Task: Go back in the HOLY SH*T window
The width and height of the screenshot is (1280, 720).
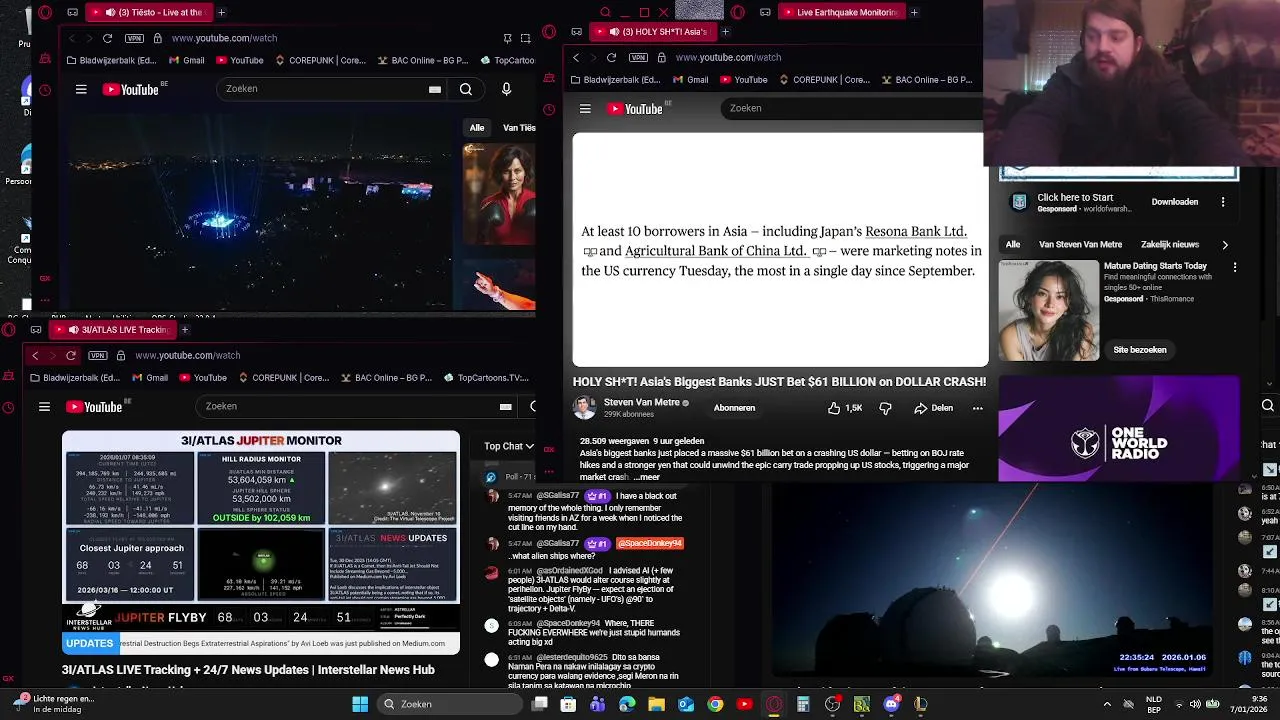Action: 576,57
